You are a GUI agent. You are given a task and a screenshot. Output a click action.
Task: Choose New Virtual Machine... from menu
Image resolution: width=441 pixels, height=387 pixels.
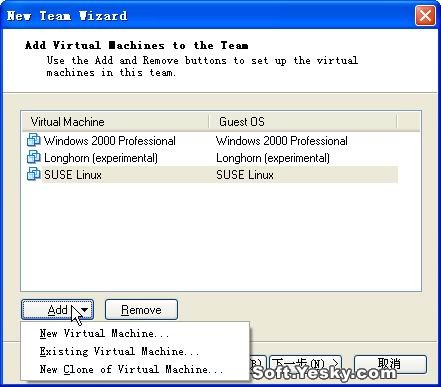(x=104, y=333)
